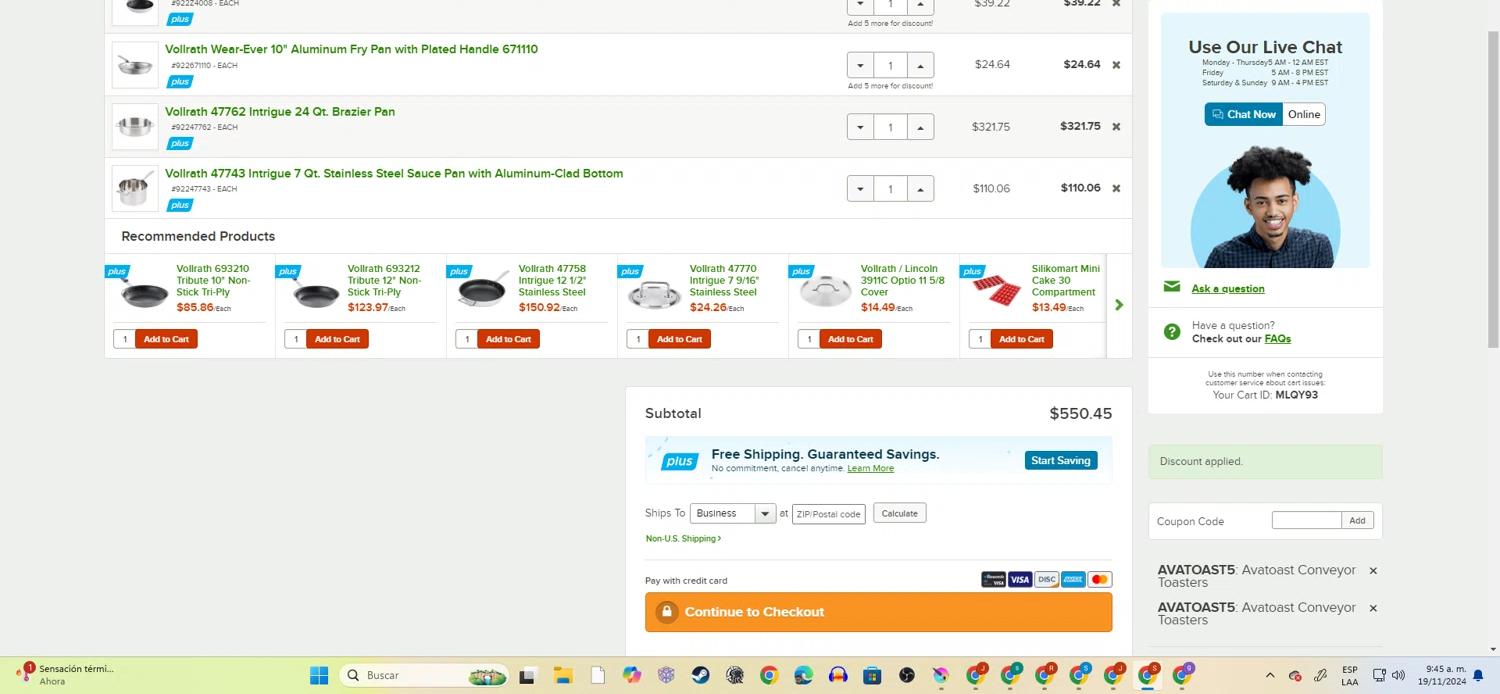Open Microsoft Store from the taskbar

click(x=872, y=675)
